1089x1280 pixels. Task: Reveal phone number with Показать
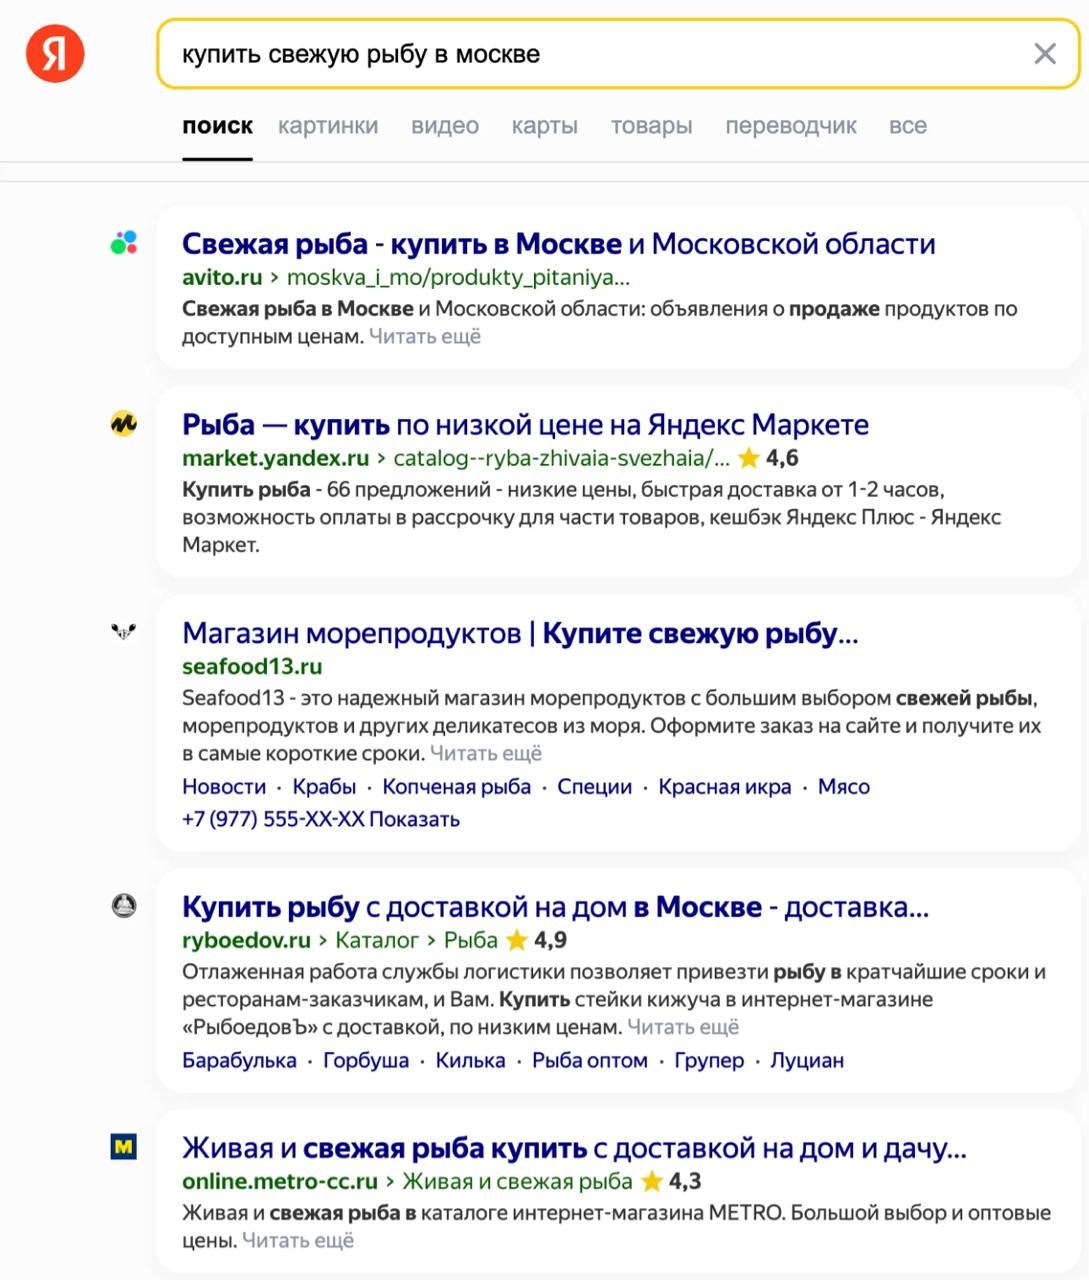414,820
